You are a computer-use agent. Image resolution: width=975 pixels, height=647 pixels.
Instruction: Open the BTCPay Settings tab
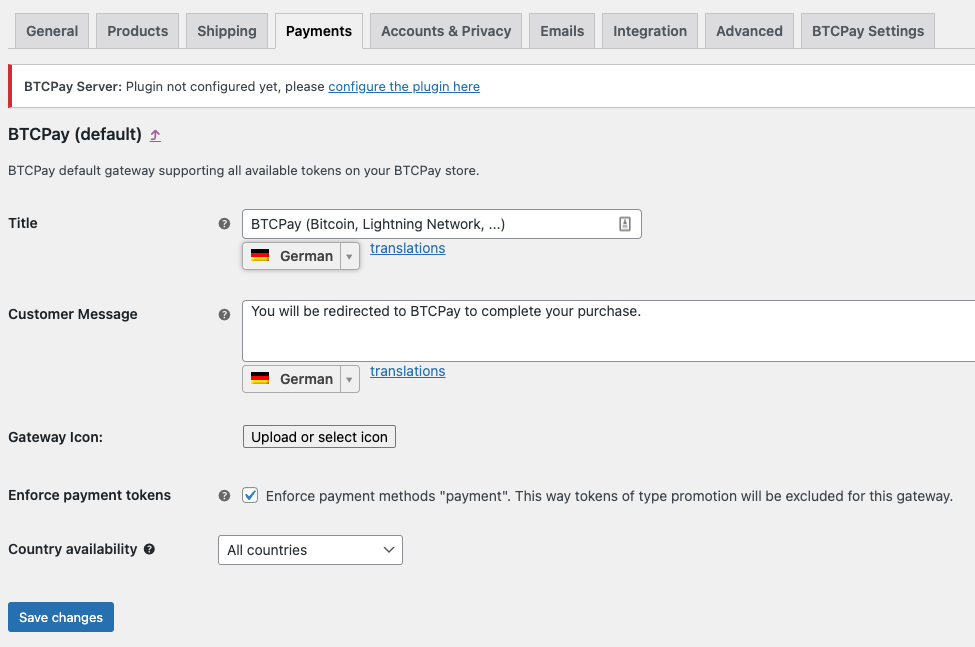point(868,31)
